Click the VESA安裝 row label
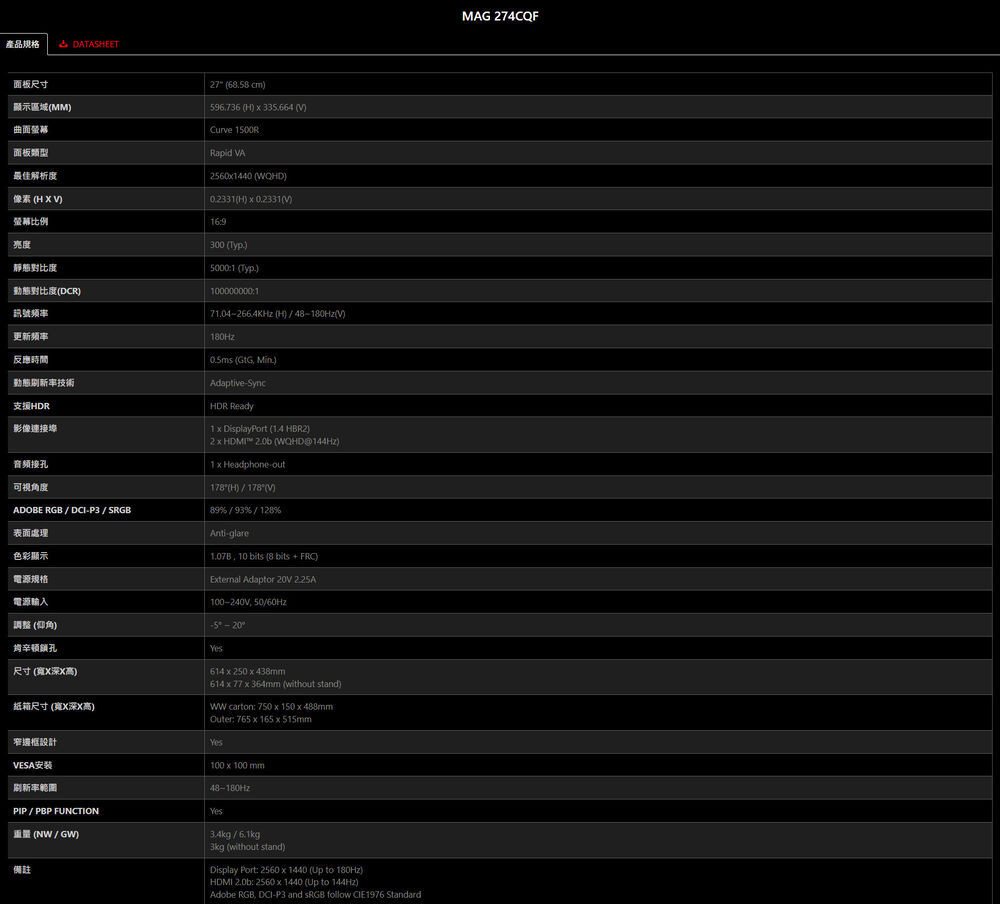1000x904 pixels. [33, 765]
